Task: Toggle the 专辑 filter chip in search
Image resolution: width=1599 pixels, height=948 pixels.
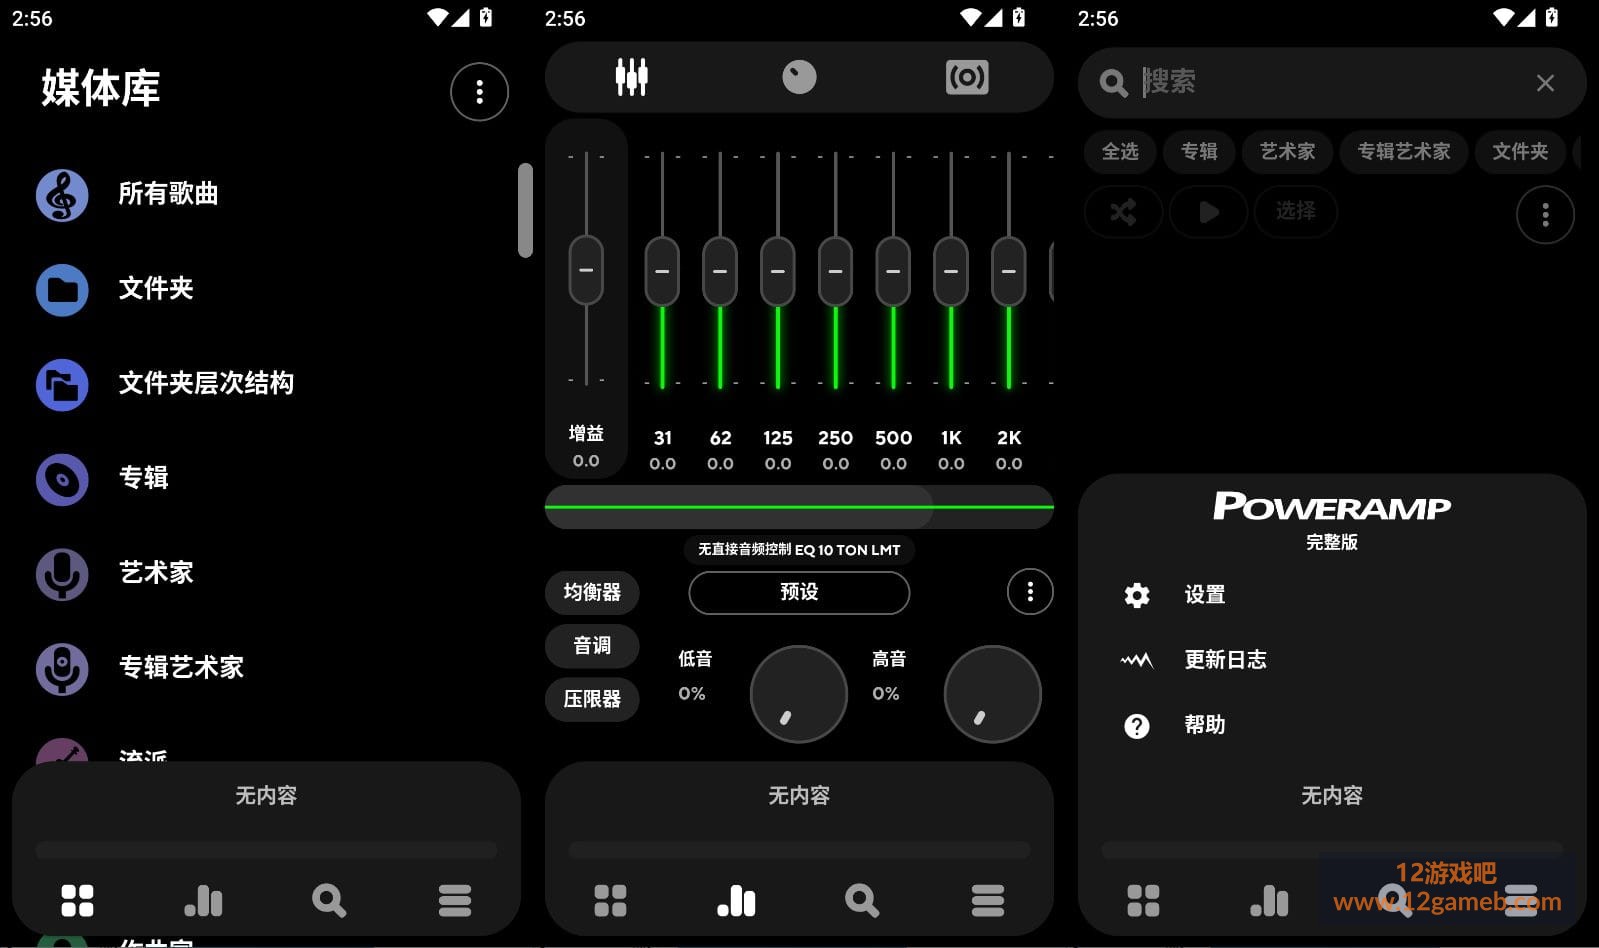Action: point(1199,152)
